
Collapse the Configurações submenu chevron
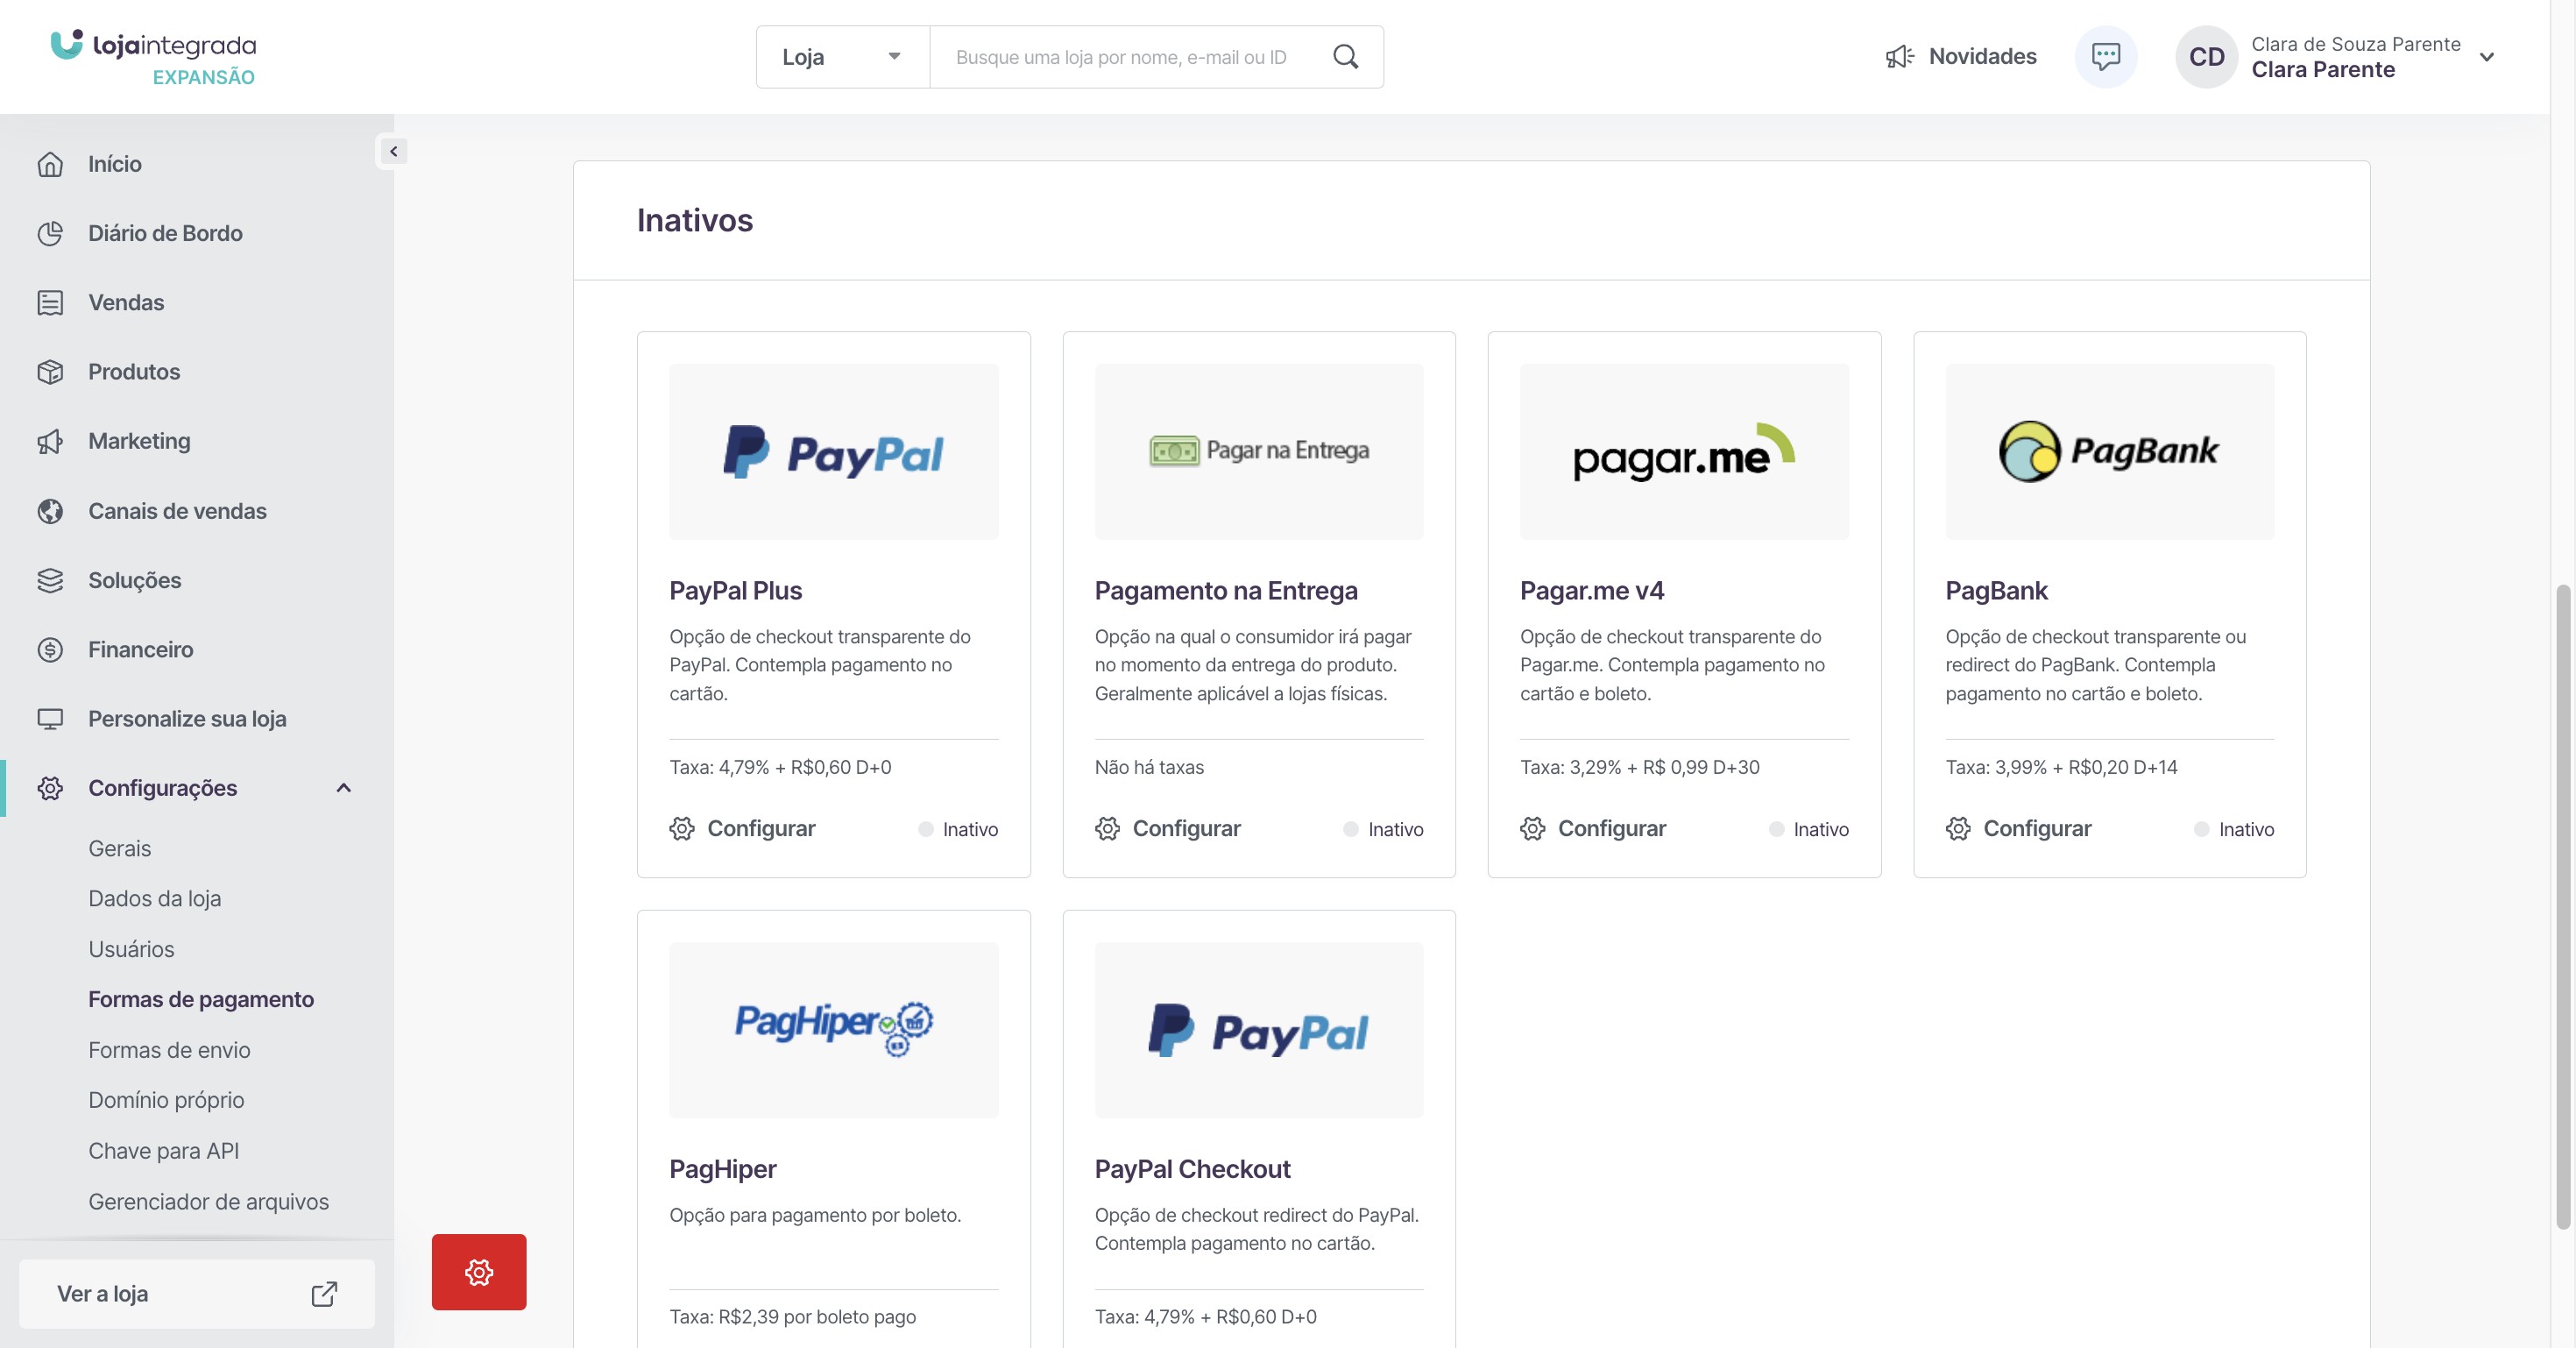(343, 788)
